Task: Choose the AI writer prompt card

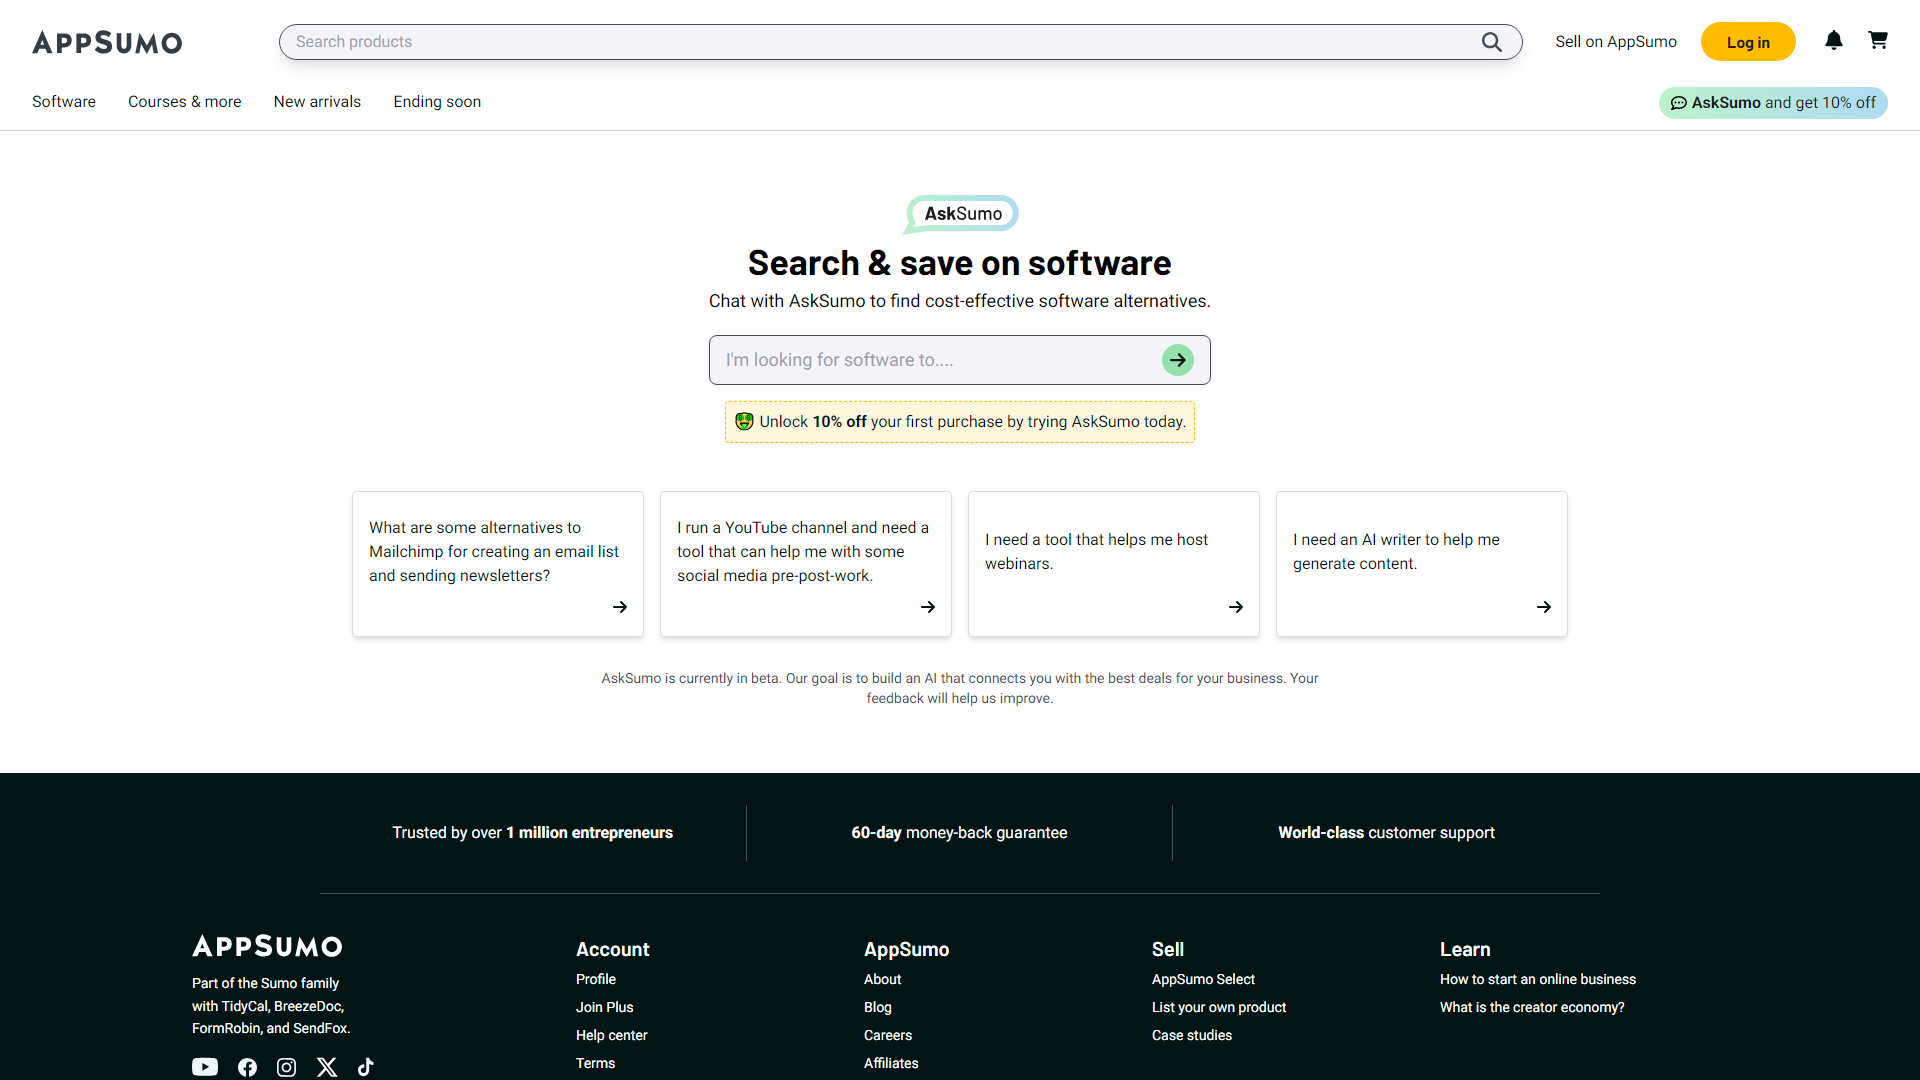Action: tap(1421, 563)
